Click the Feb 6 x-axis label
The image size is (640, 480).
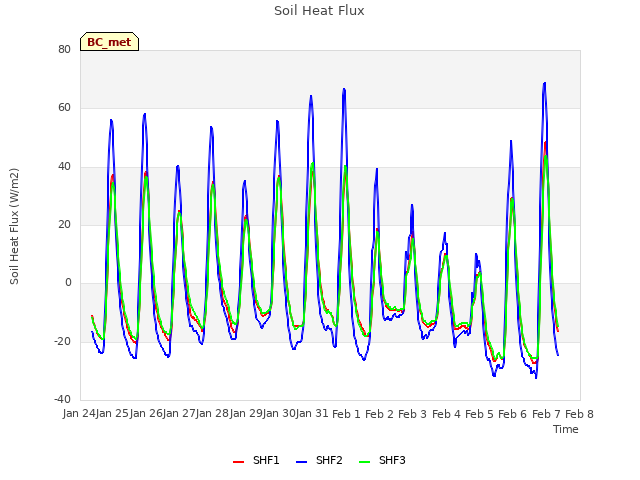[513, 414]
